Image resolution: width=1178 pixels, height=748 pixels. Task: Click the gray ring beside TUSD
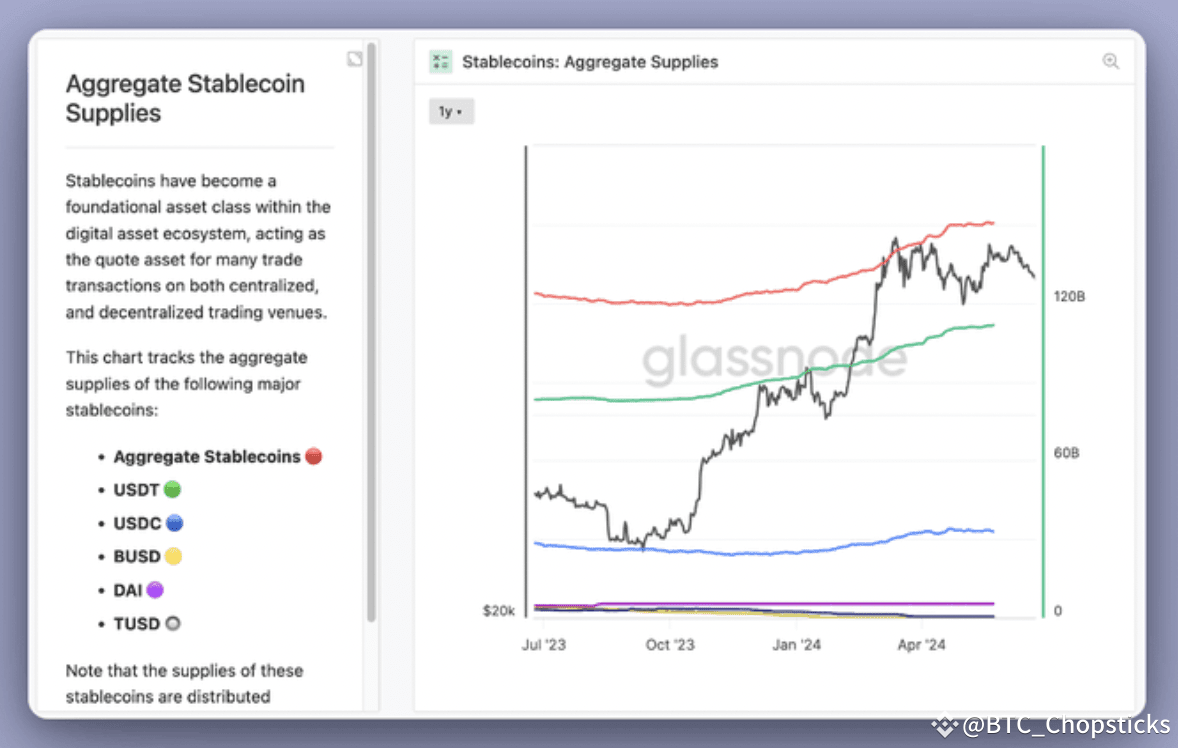coord(172,623)
